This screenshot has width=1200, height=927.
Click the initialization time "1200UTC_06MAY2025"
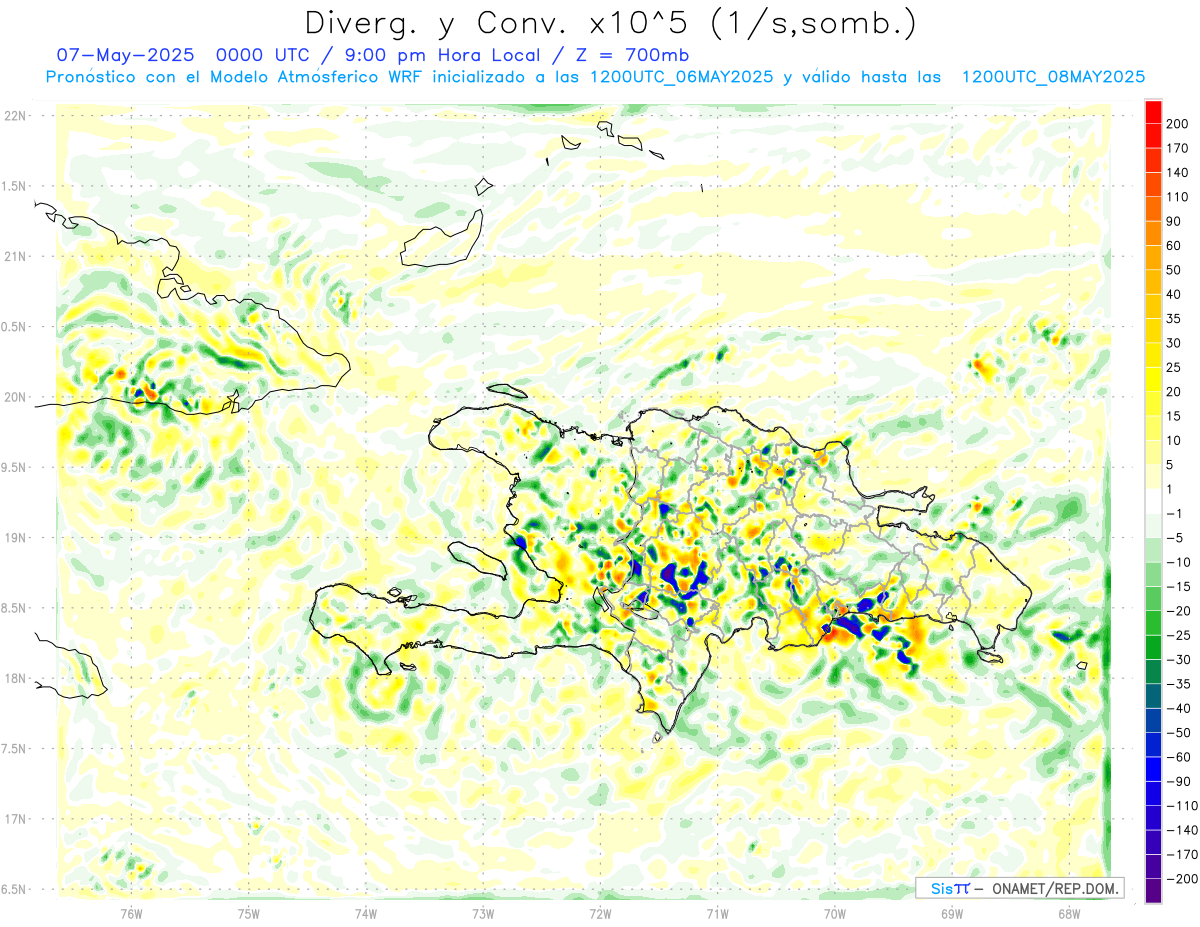(x=682, y=77)
